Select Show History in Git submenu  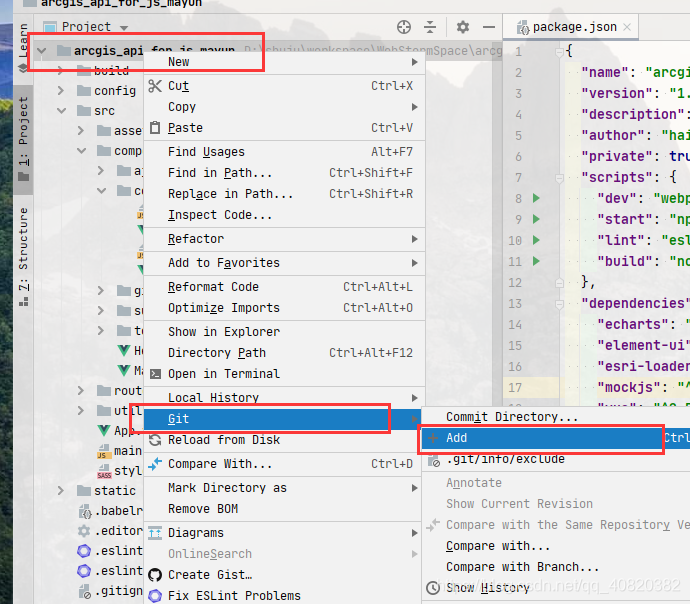(x=556, y=588)
